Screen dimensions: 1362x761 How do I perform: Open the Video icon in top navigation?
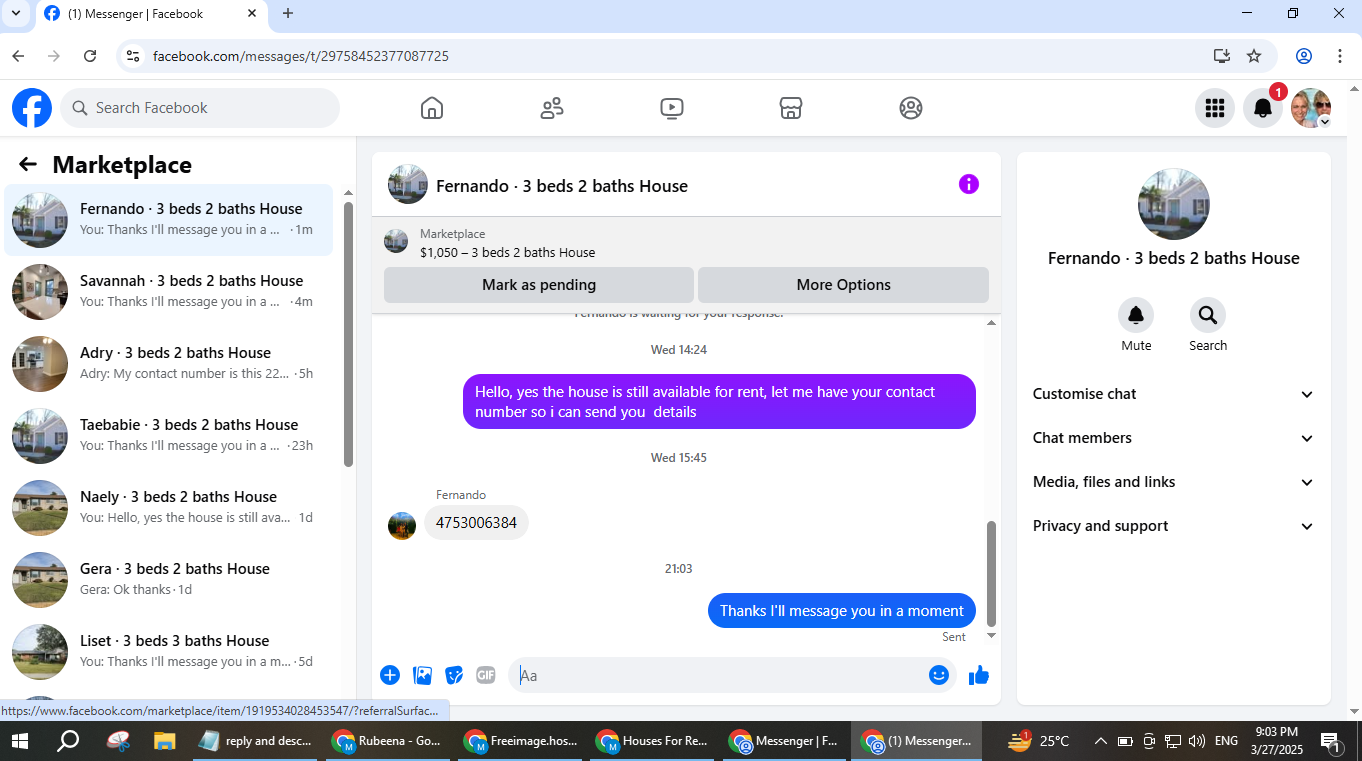(x=672, y=108)
